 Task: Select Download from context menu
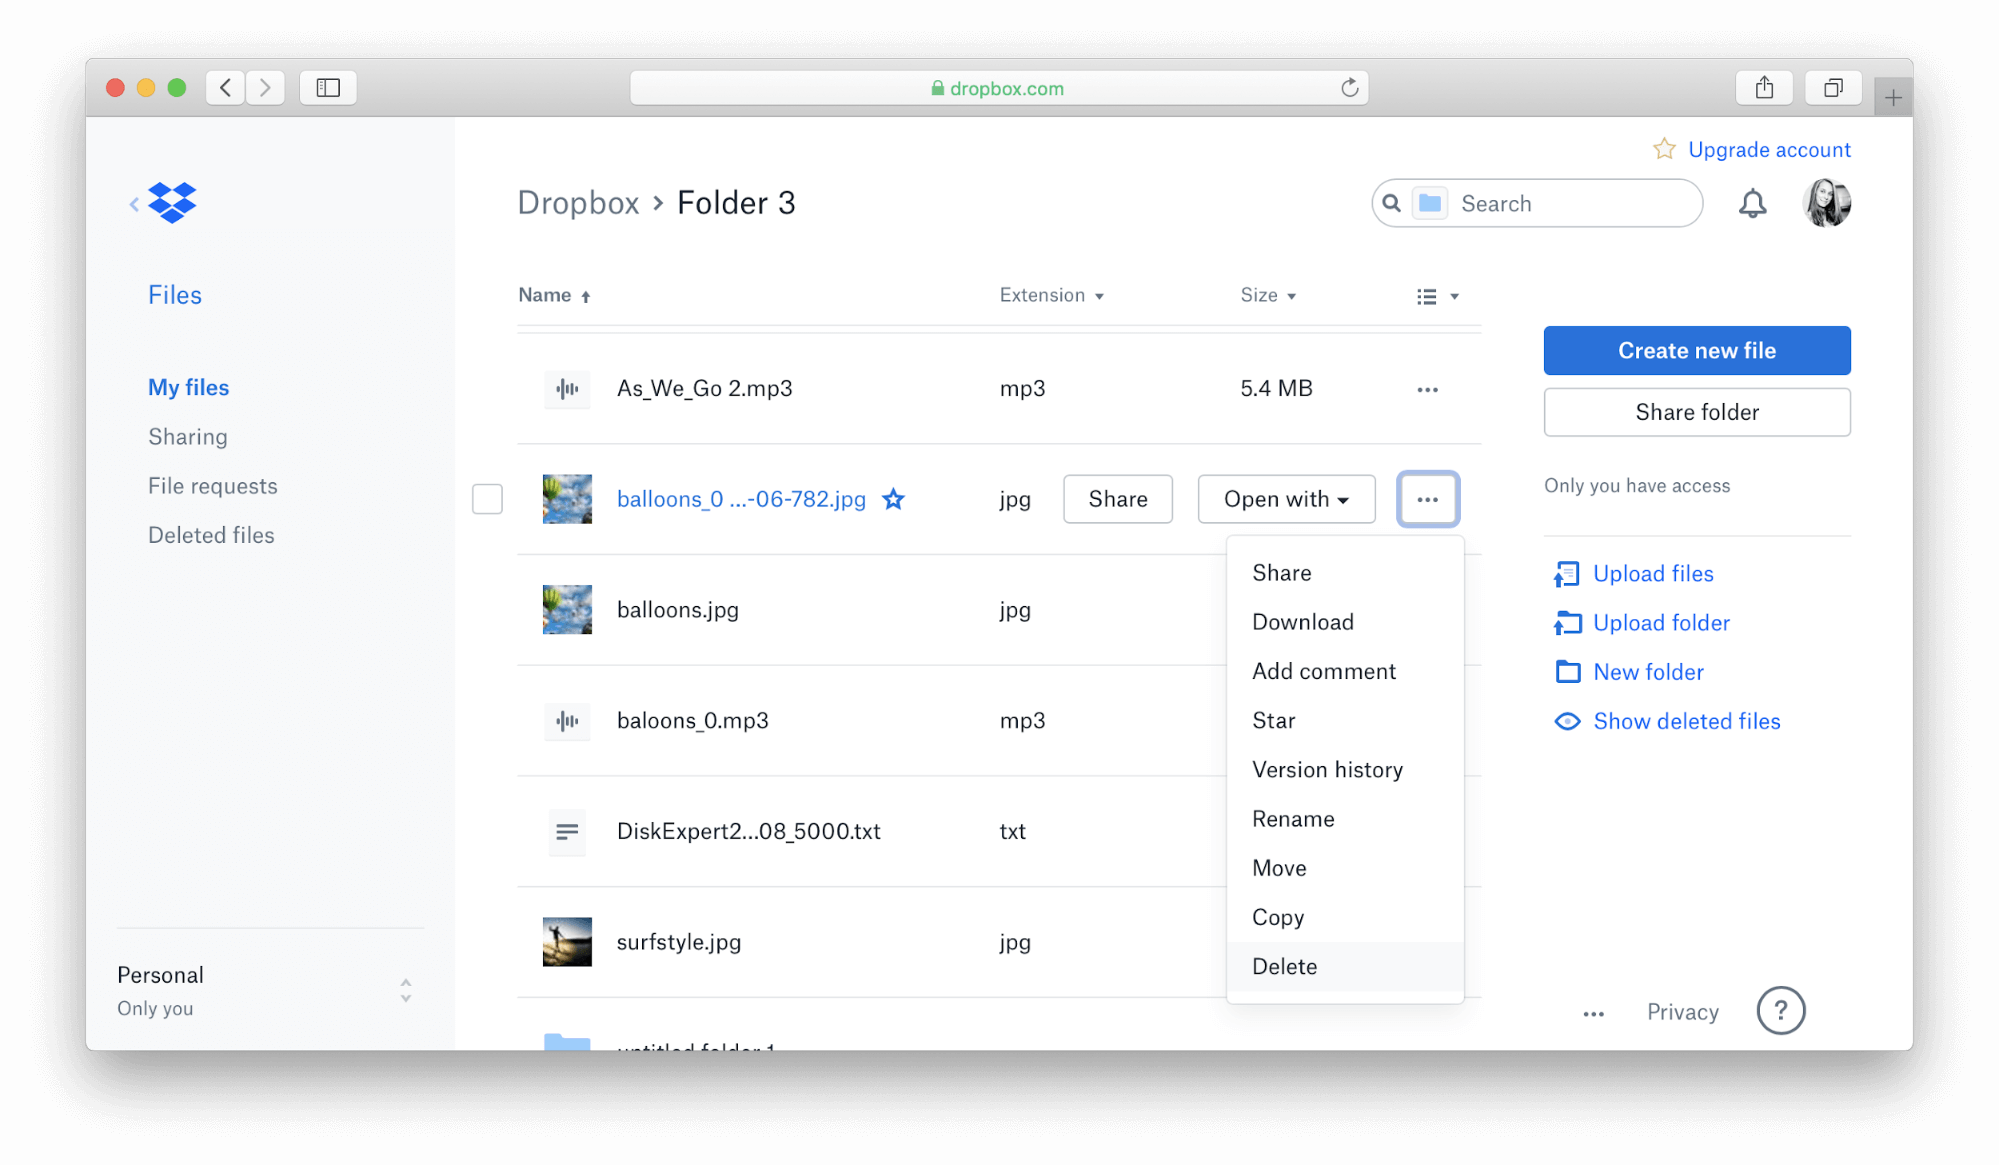[x=1303, y=621]
